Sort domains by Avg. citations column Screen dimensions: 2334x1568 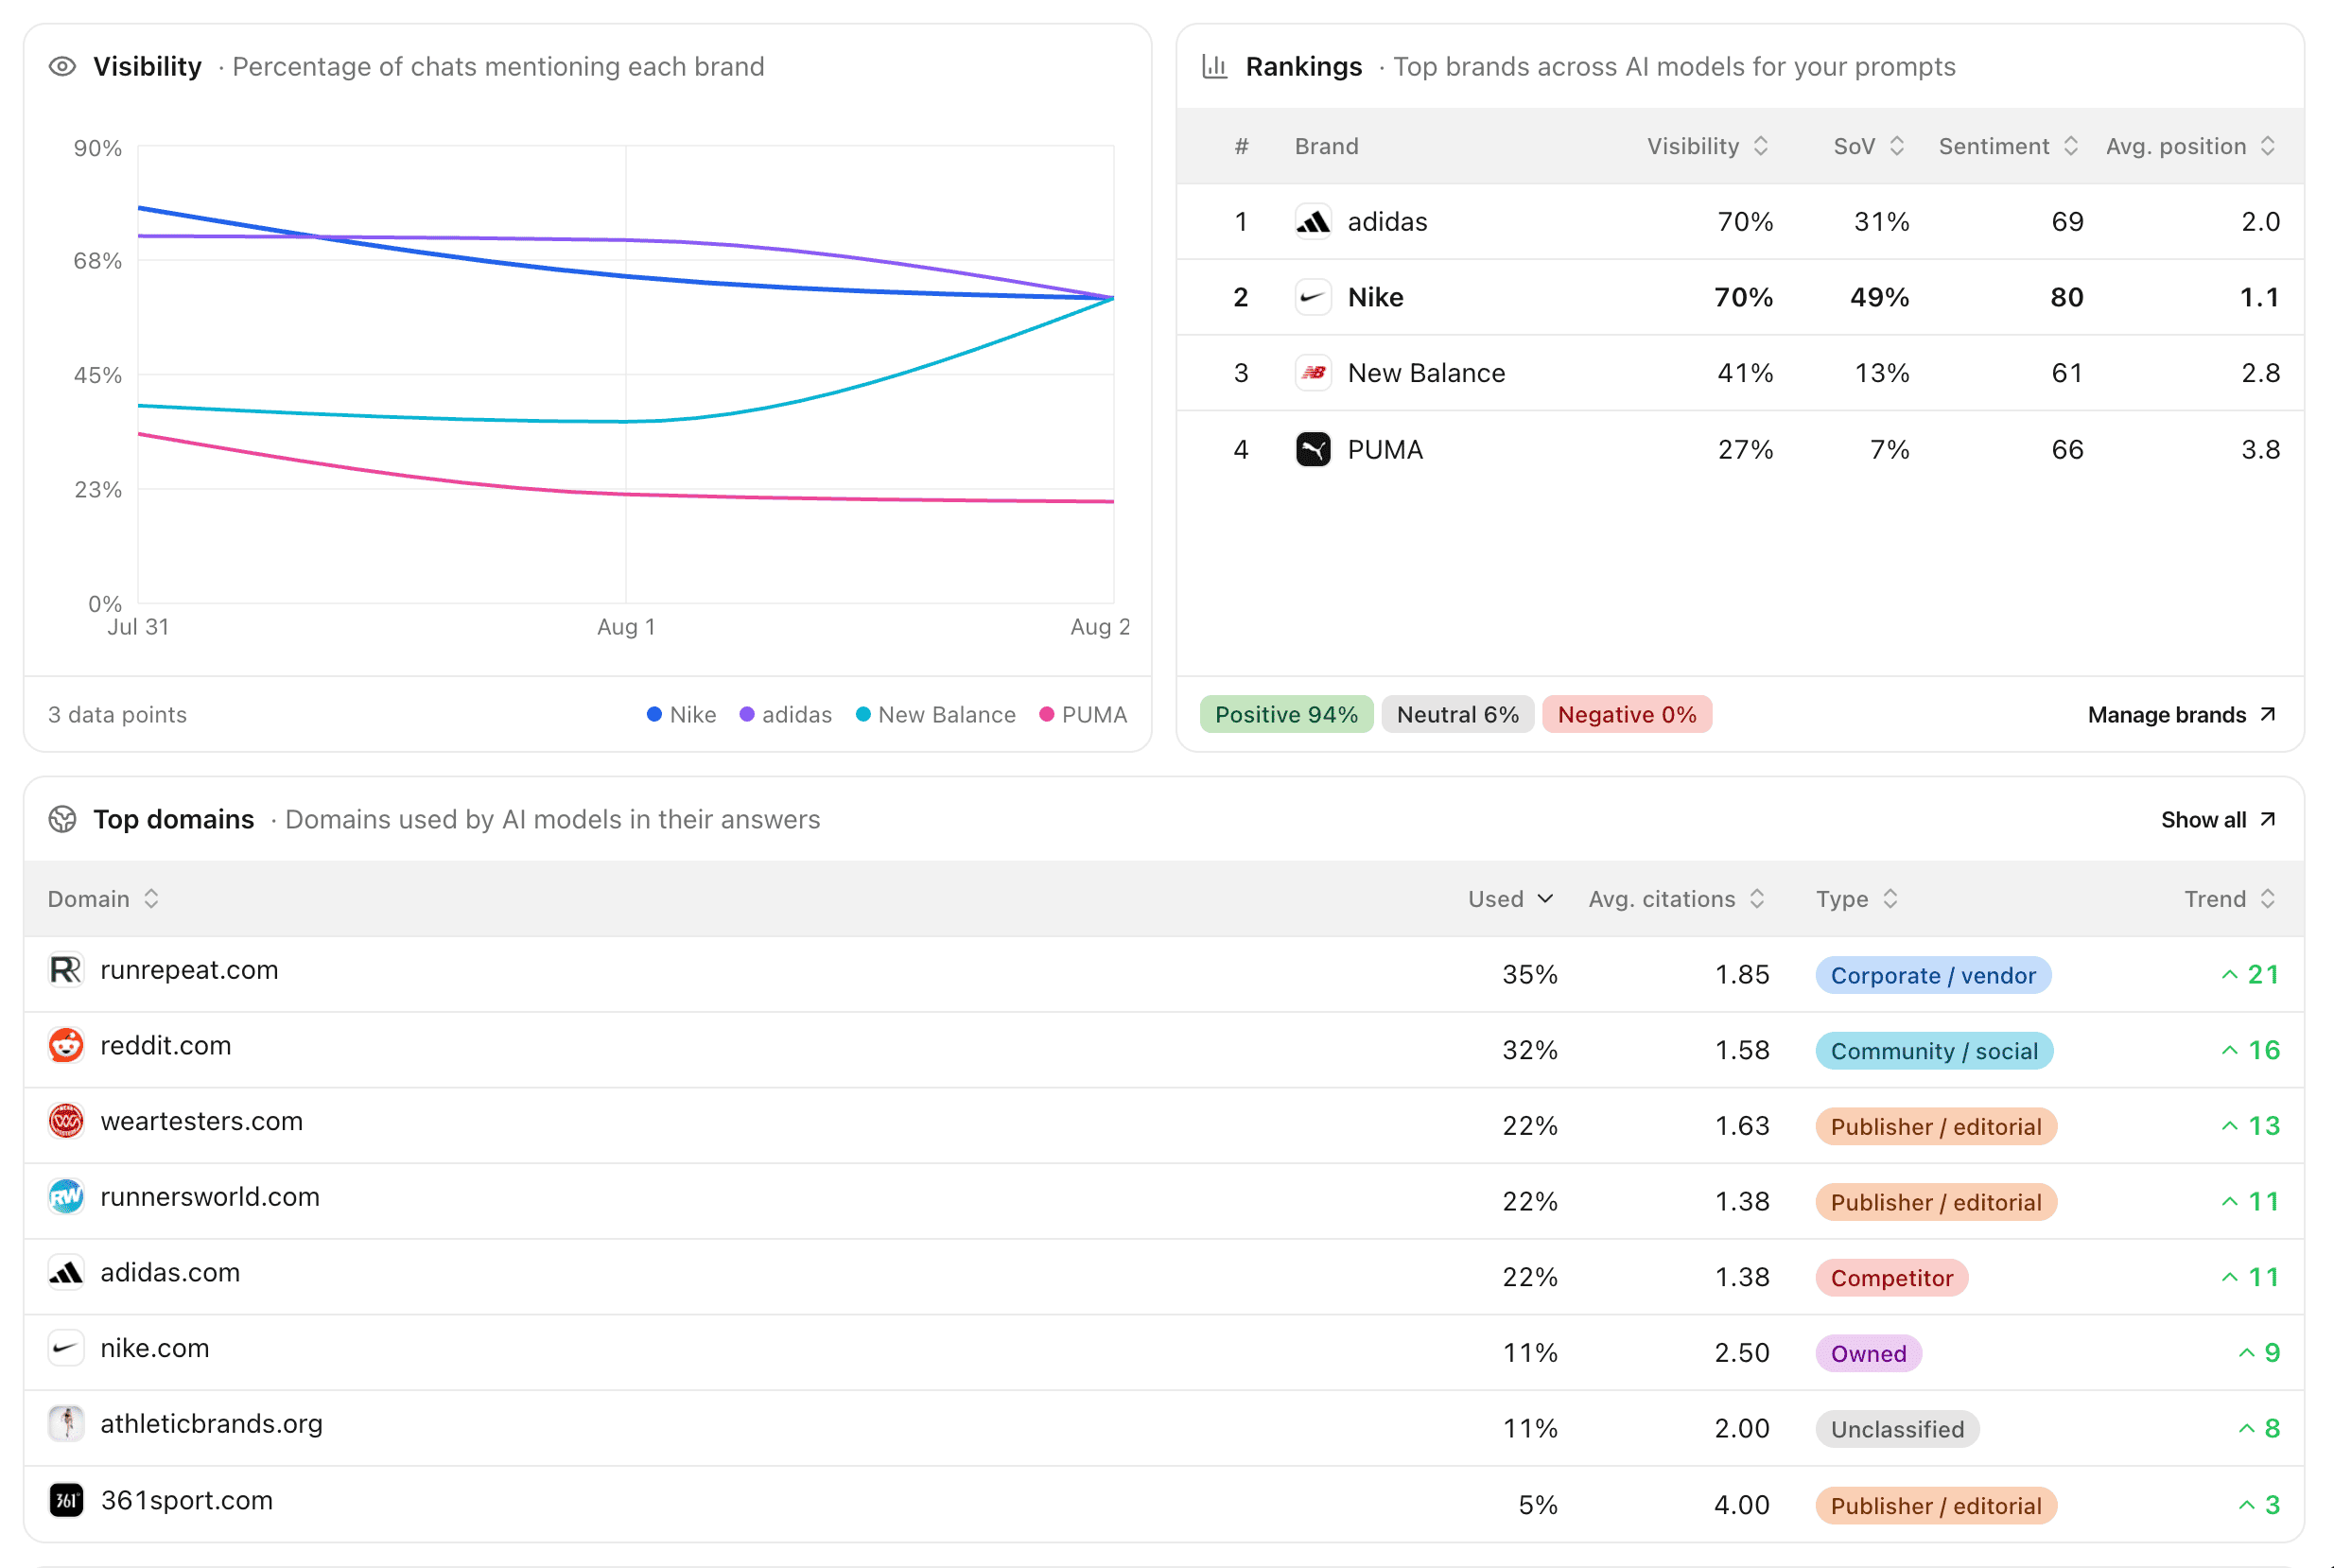tap(1676, 899)
